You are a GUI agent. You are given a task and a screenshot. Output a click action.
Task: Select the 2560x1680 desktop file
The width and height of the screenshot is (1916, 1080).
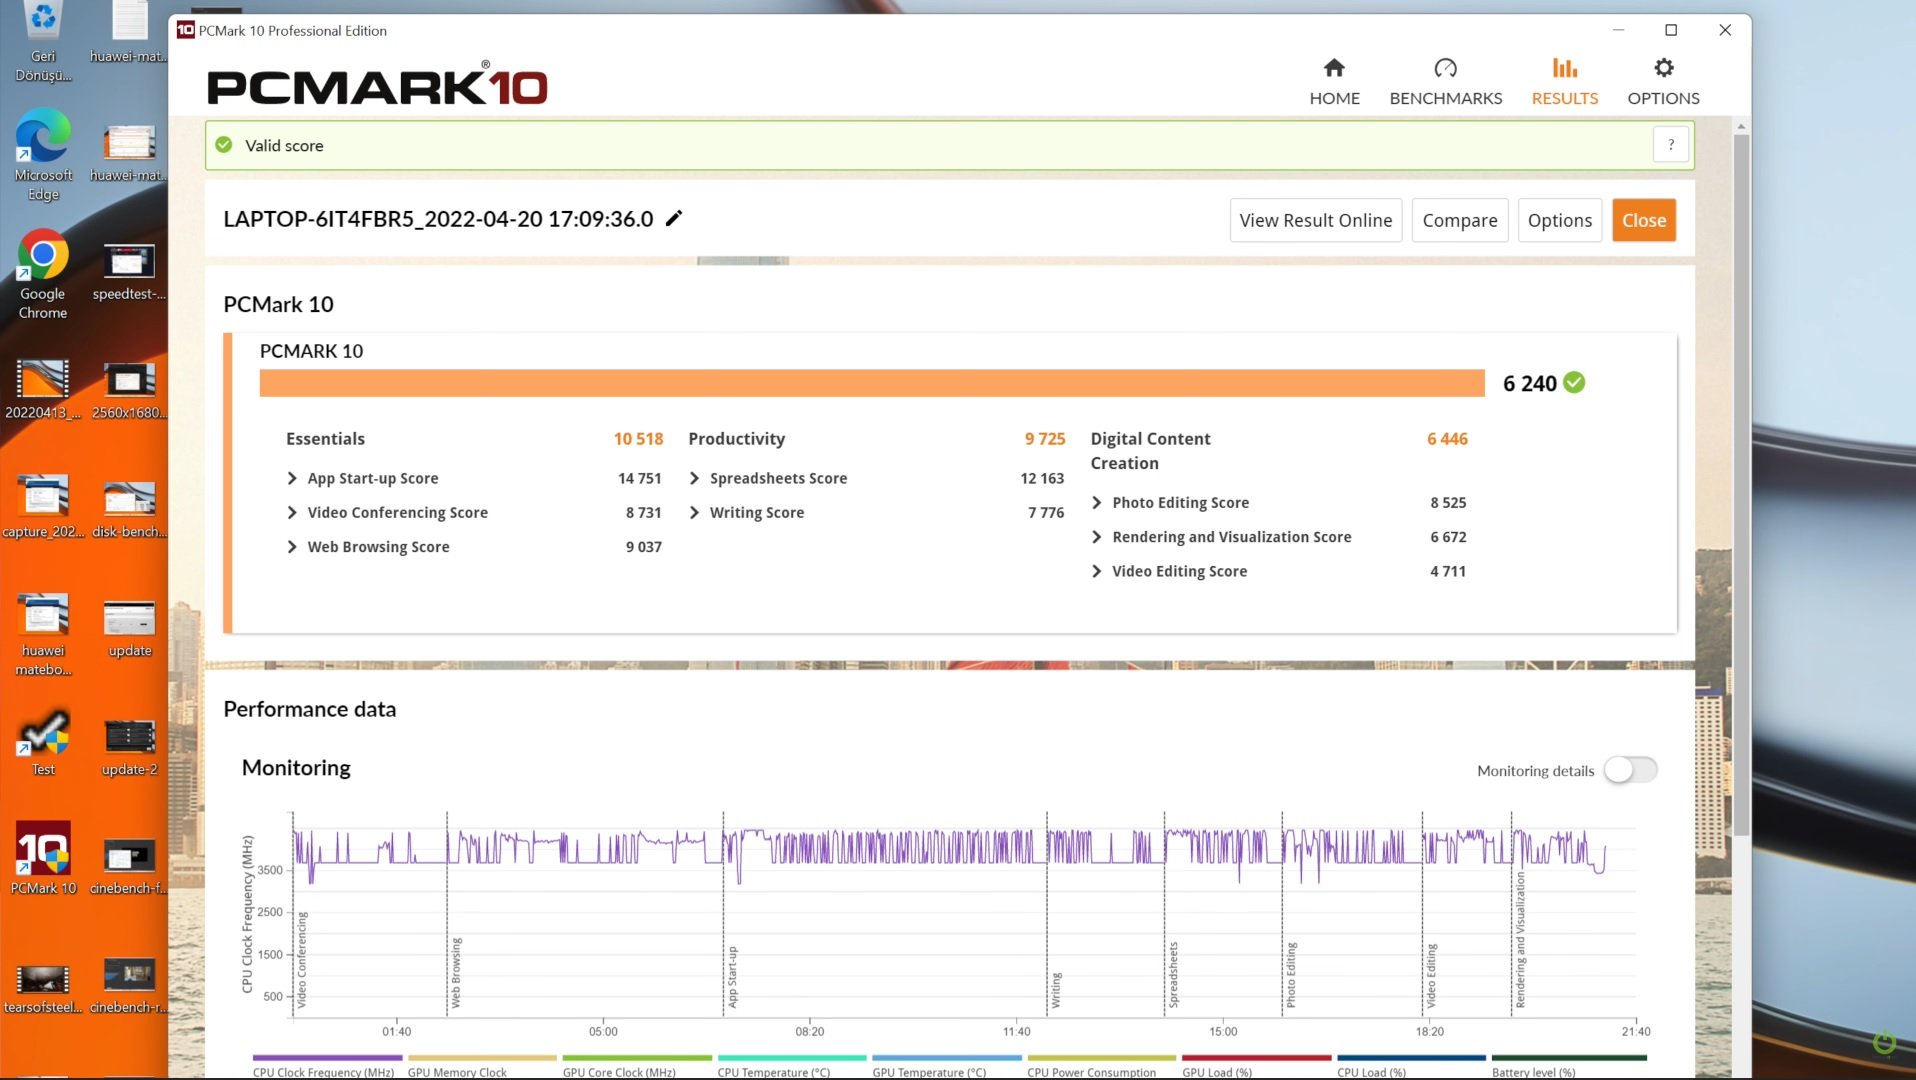[129, 390]
